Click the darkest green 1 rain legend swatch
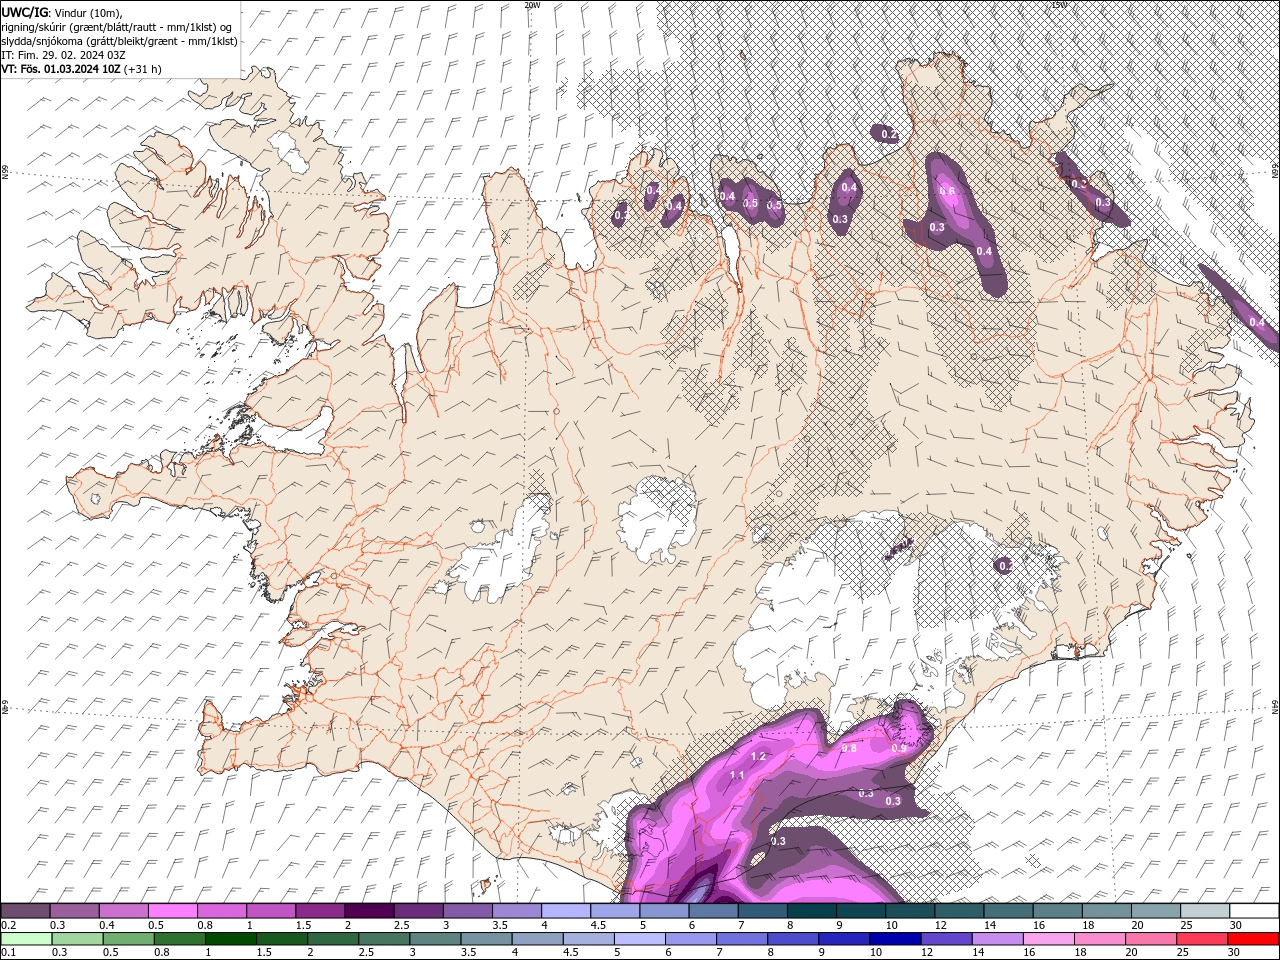 (232, 939)
